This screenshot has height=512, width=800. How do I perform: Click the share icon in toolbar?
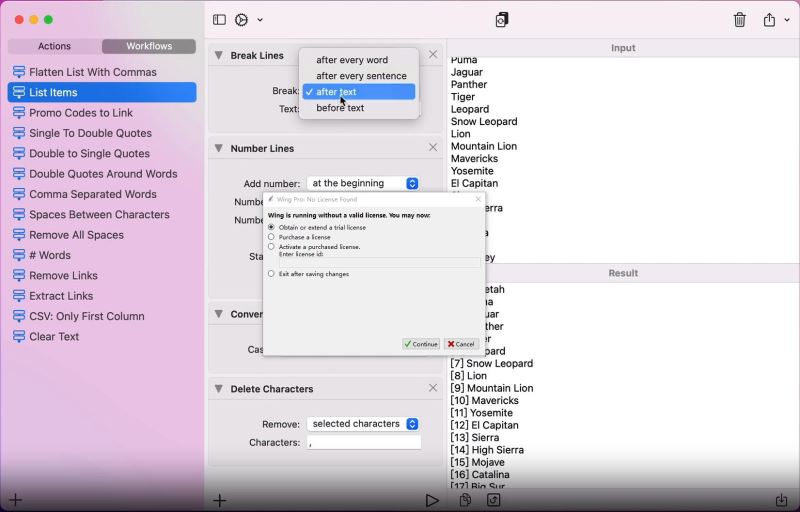point(769,20)
